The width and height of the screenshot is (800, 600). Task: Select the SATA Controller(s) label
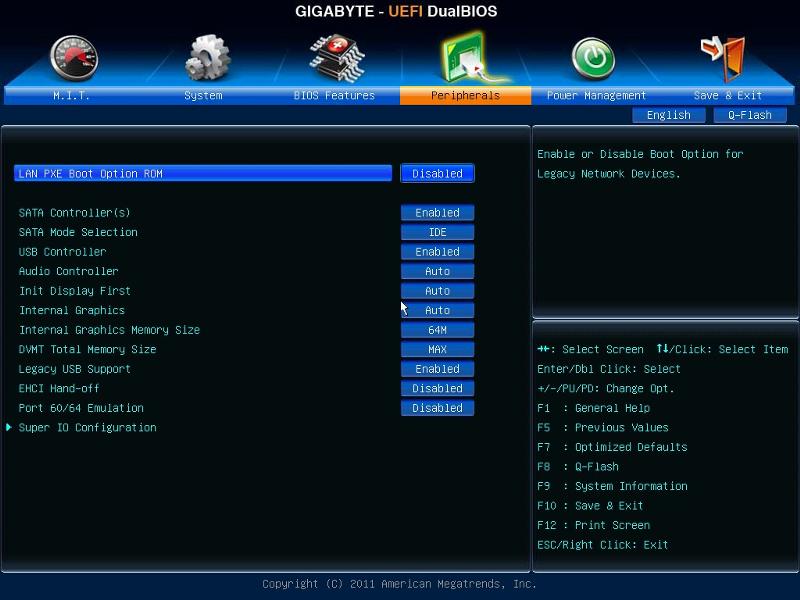[74, 213]
